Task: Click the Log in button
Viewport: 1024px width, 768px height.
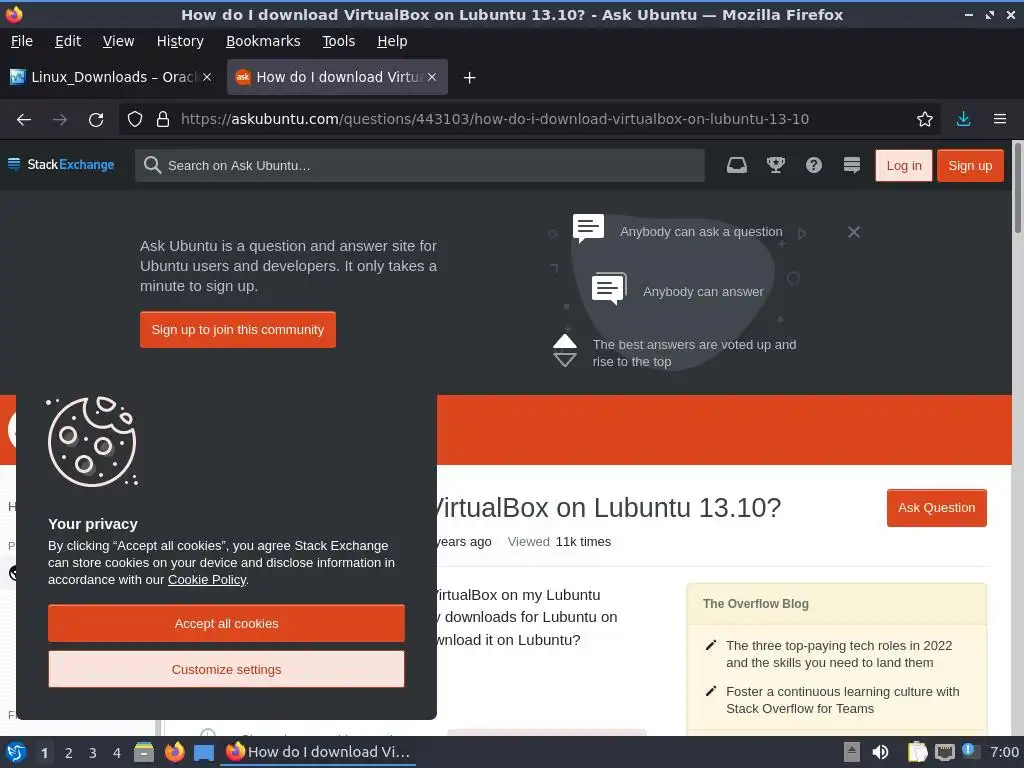Action: pyautogui.click(x=904, y=166)
